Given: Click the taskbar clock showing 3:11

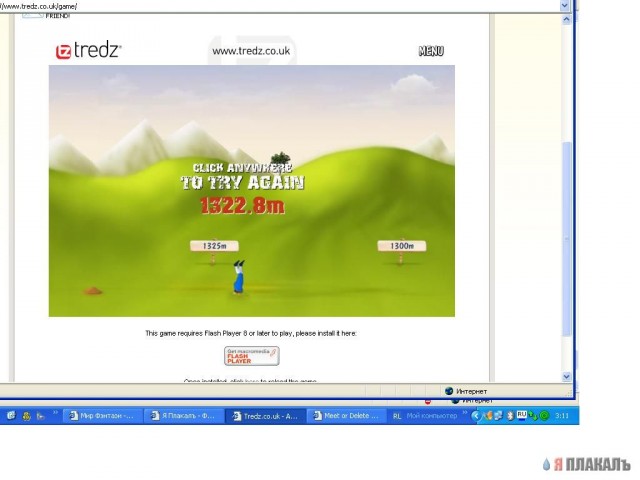Looking at the screenshot, I should tap(562, 416).
